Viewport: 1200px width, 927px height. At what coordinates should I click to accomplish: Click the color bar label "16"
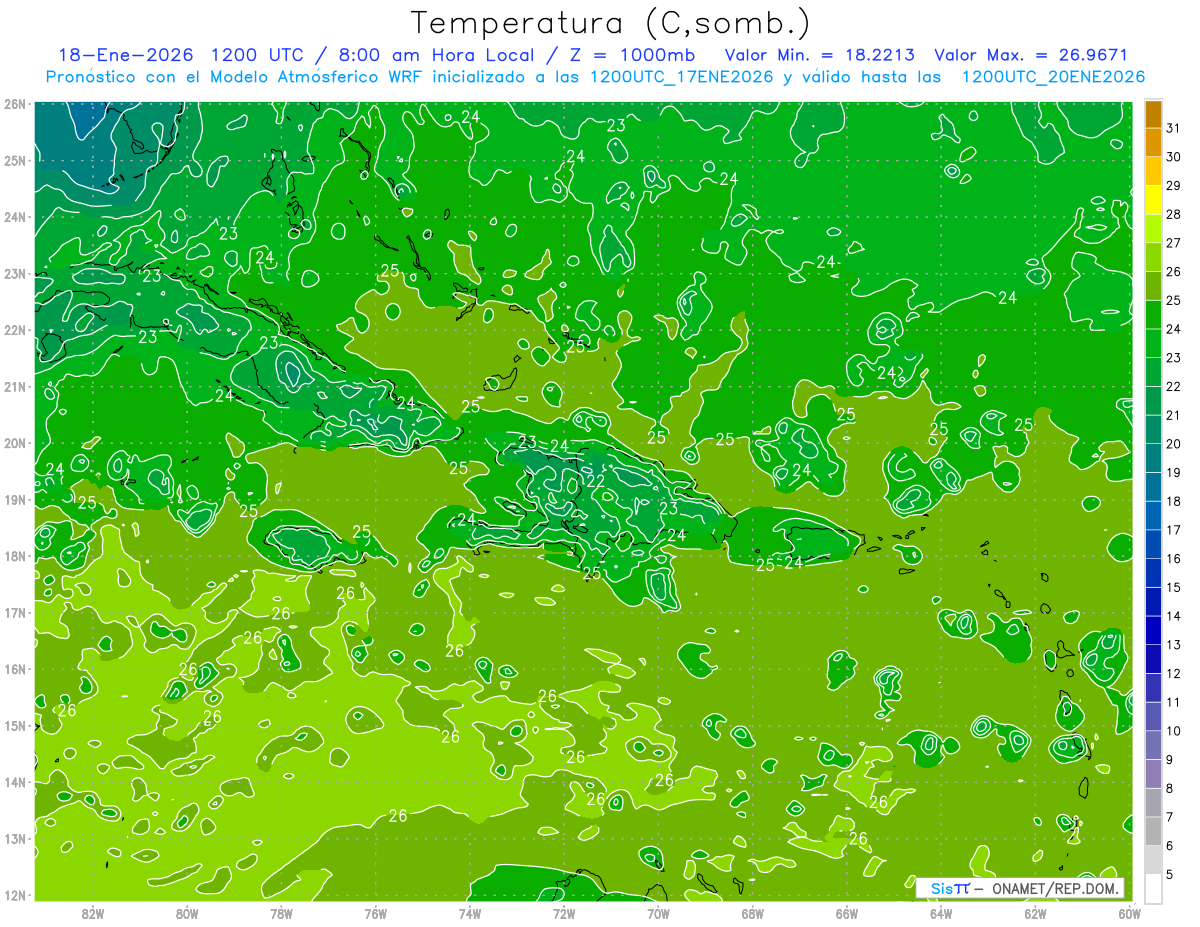(x=1173, y=558)
